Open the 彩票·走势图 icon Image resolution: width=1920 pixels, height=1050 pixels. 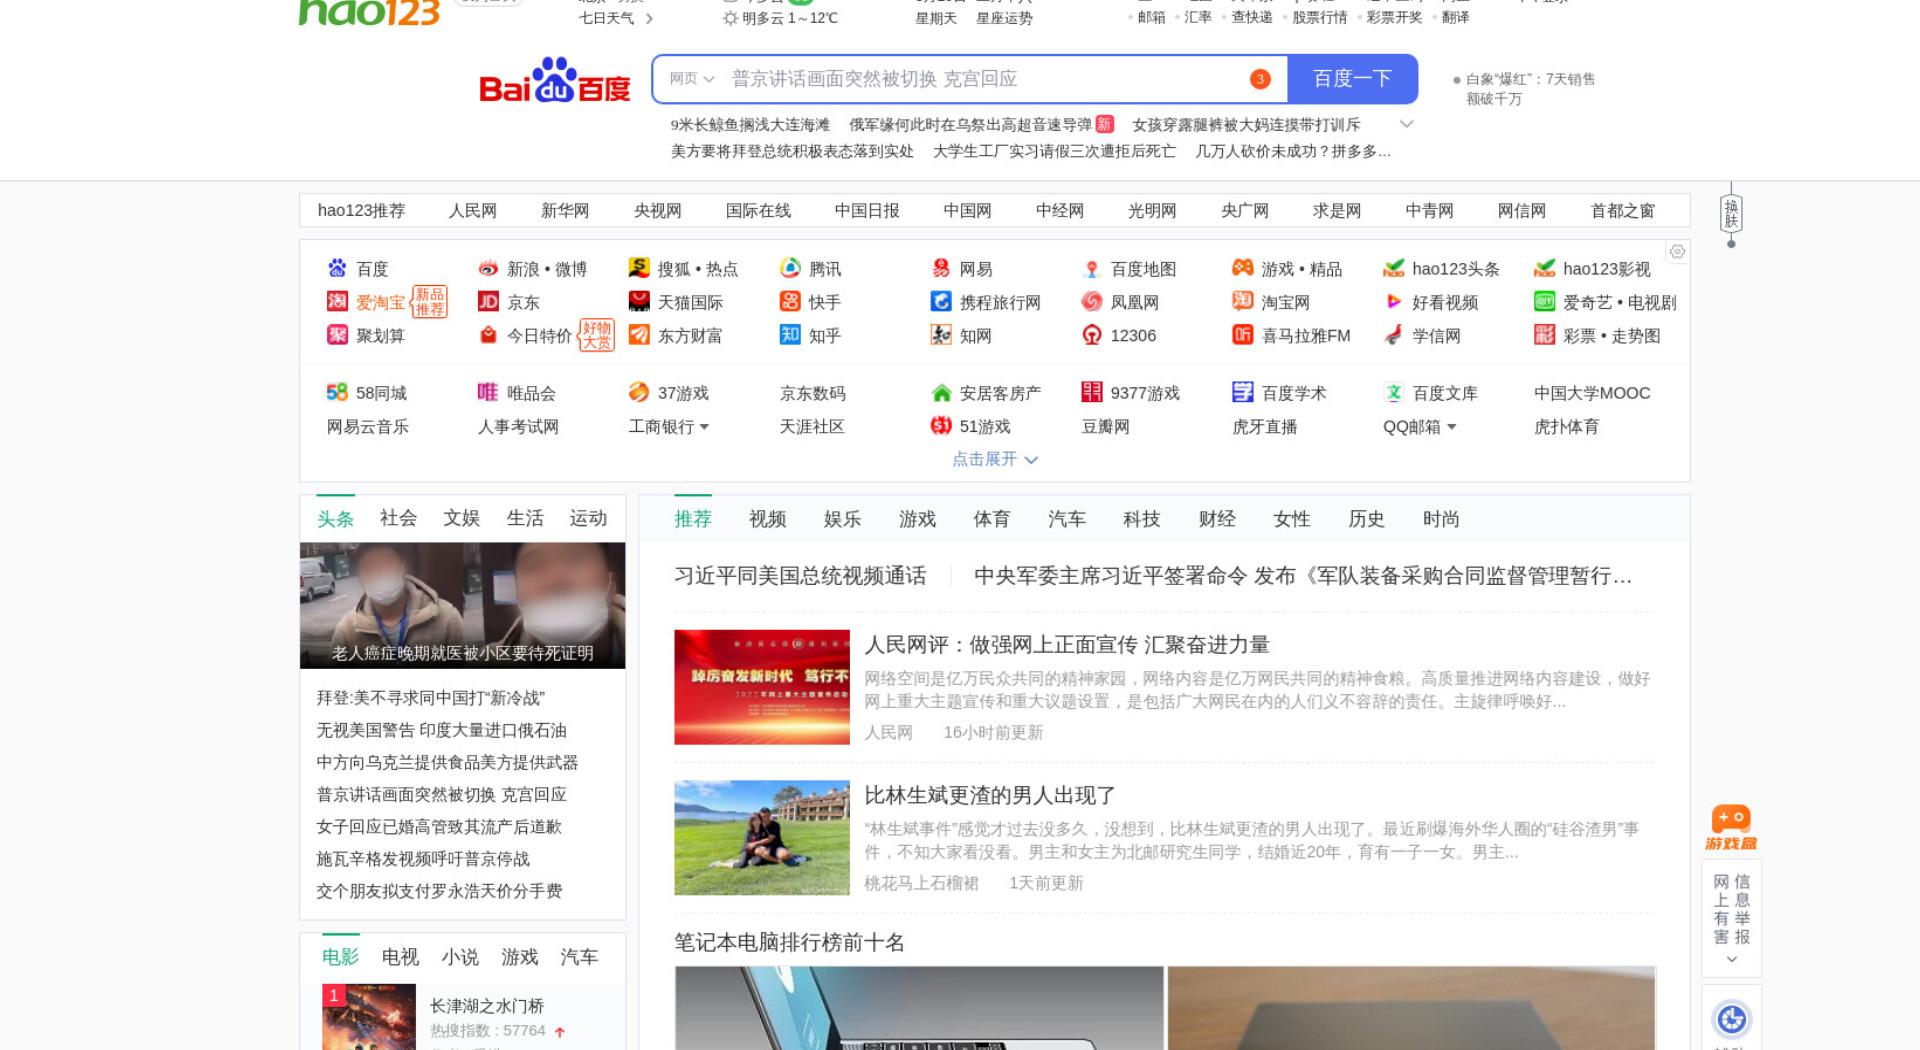(x=1545, y=335)
